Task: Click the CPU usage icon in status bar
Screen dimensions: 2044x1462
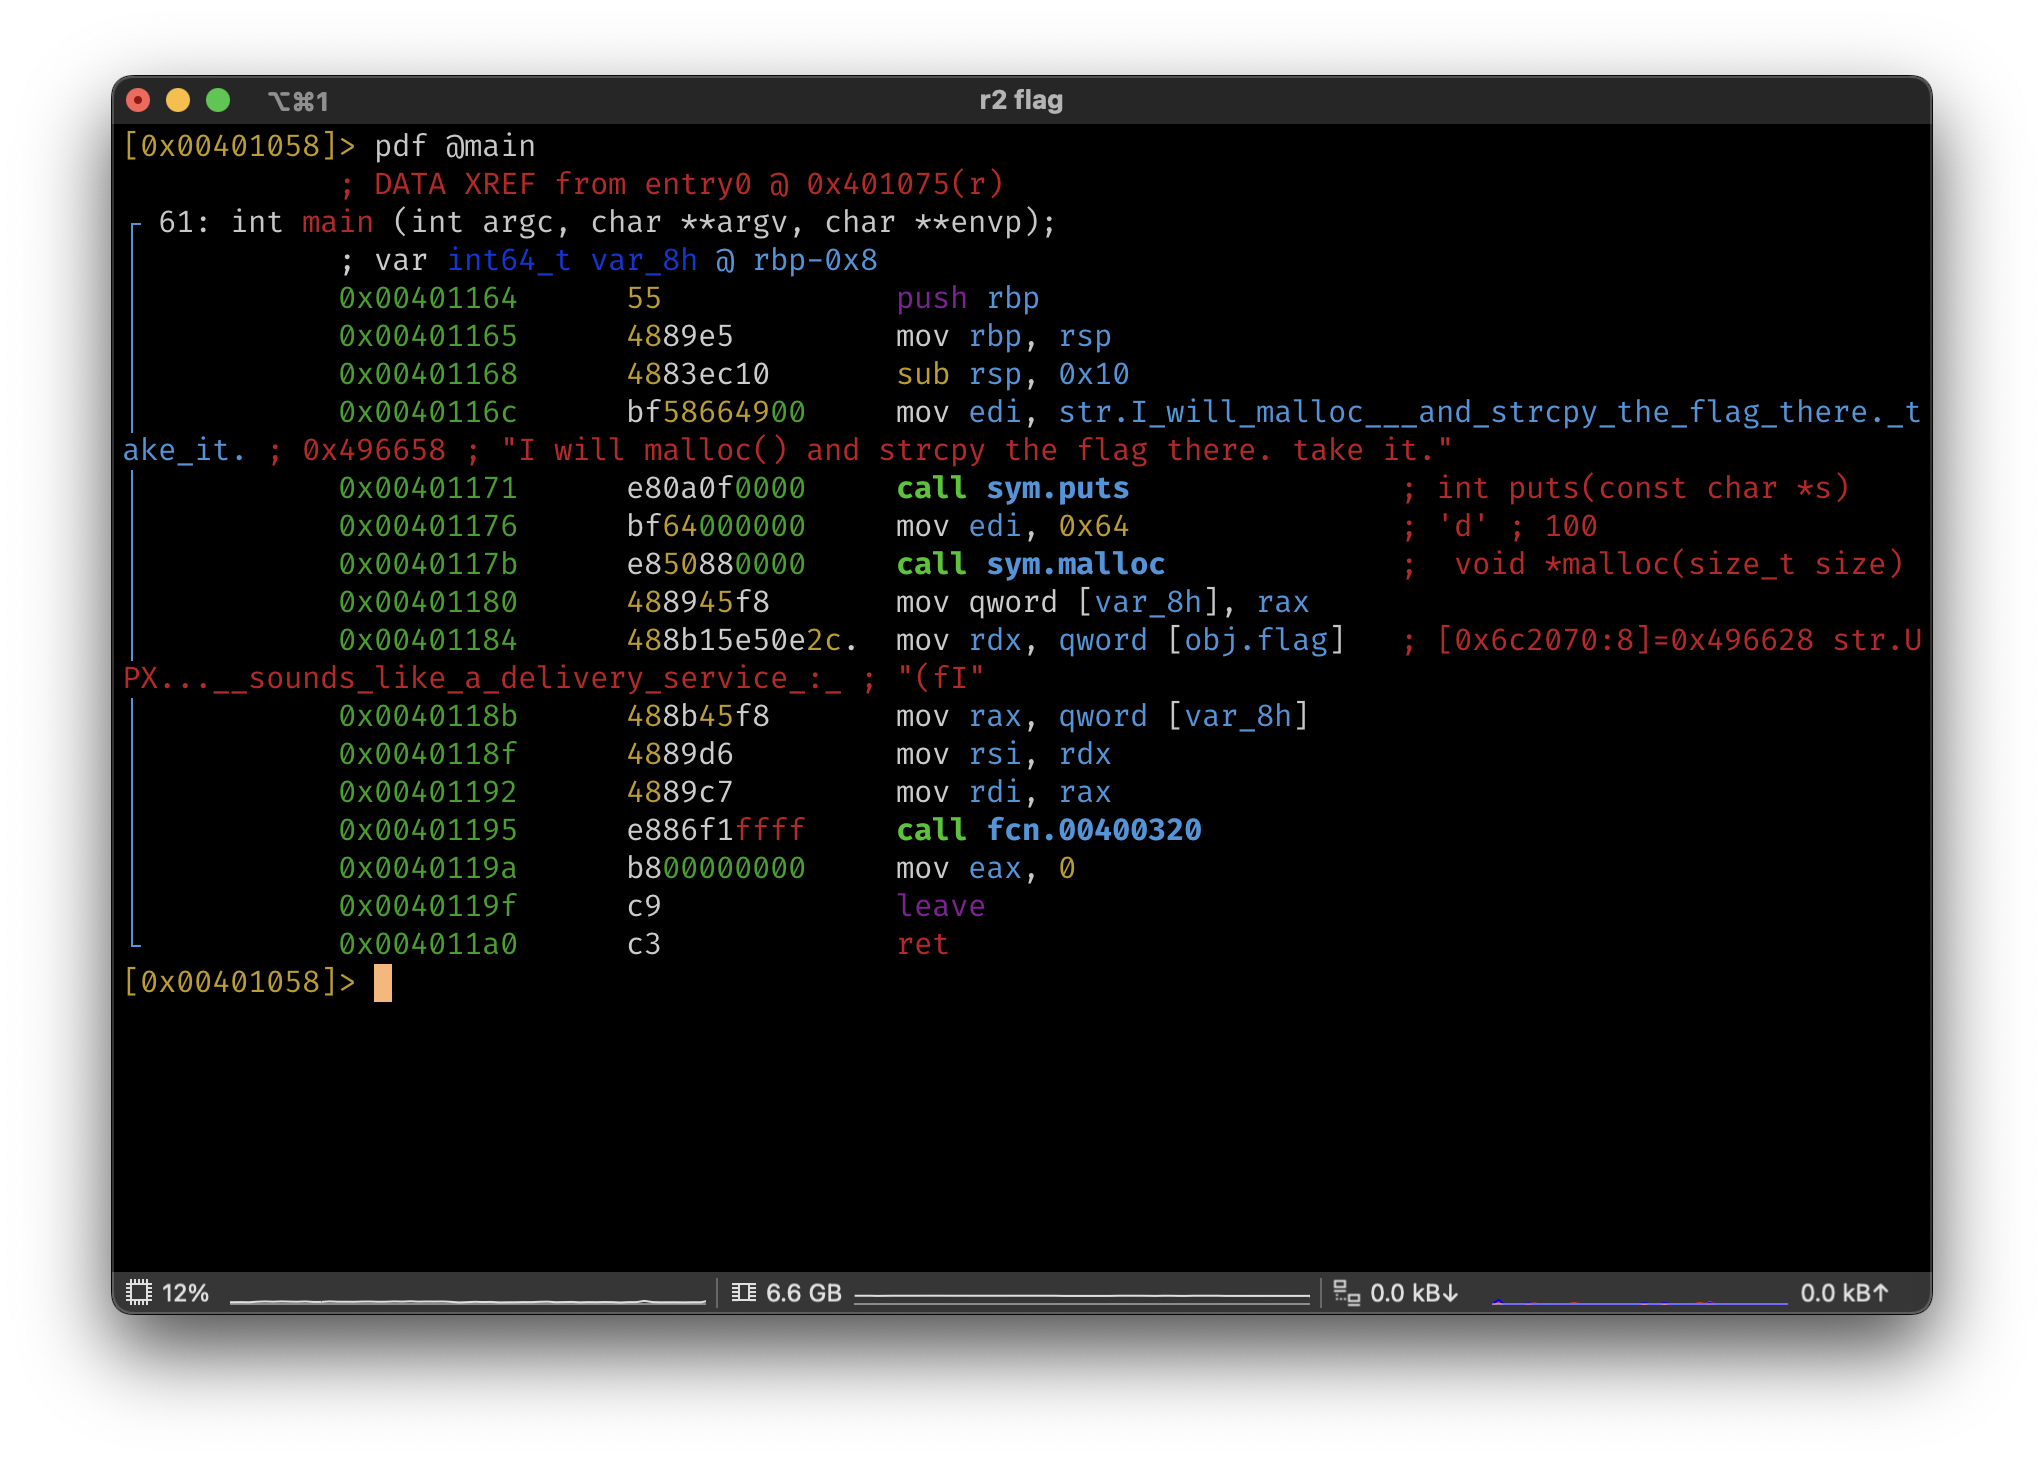Action: (139, 1292)
